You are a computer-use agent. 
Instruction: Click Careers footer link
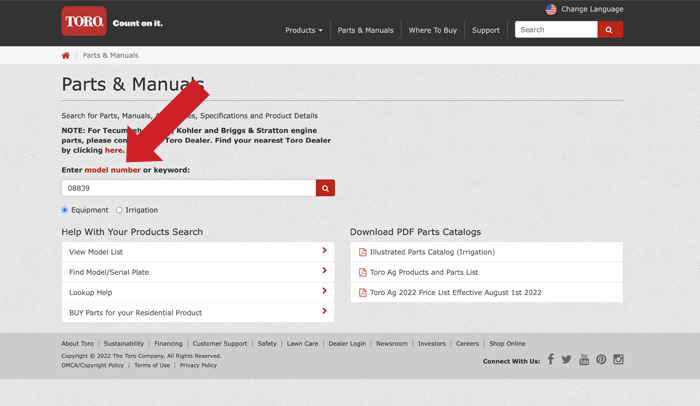click(x=467, y=343)
